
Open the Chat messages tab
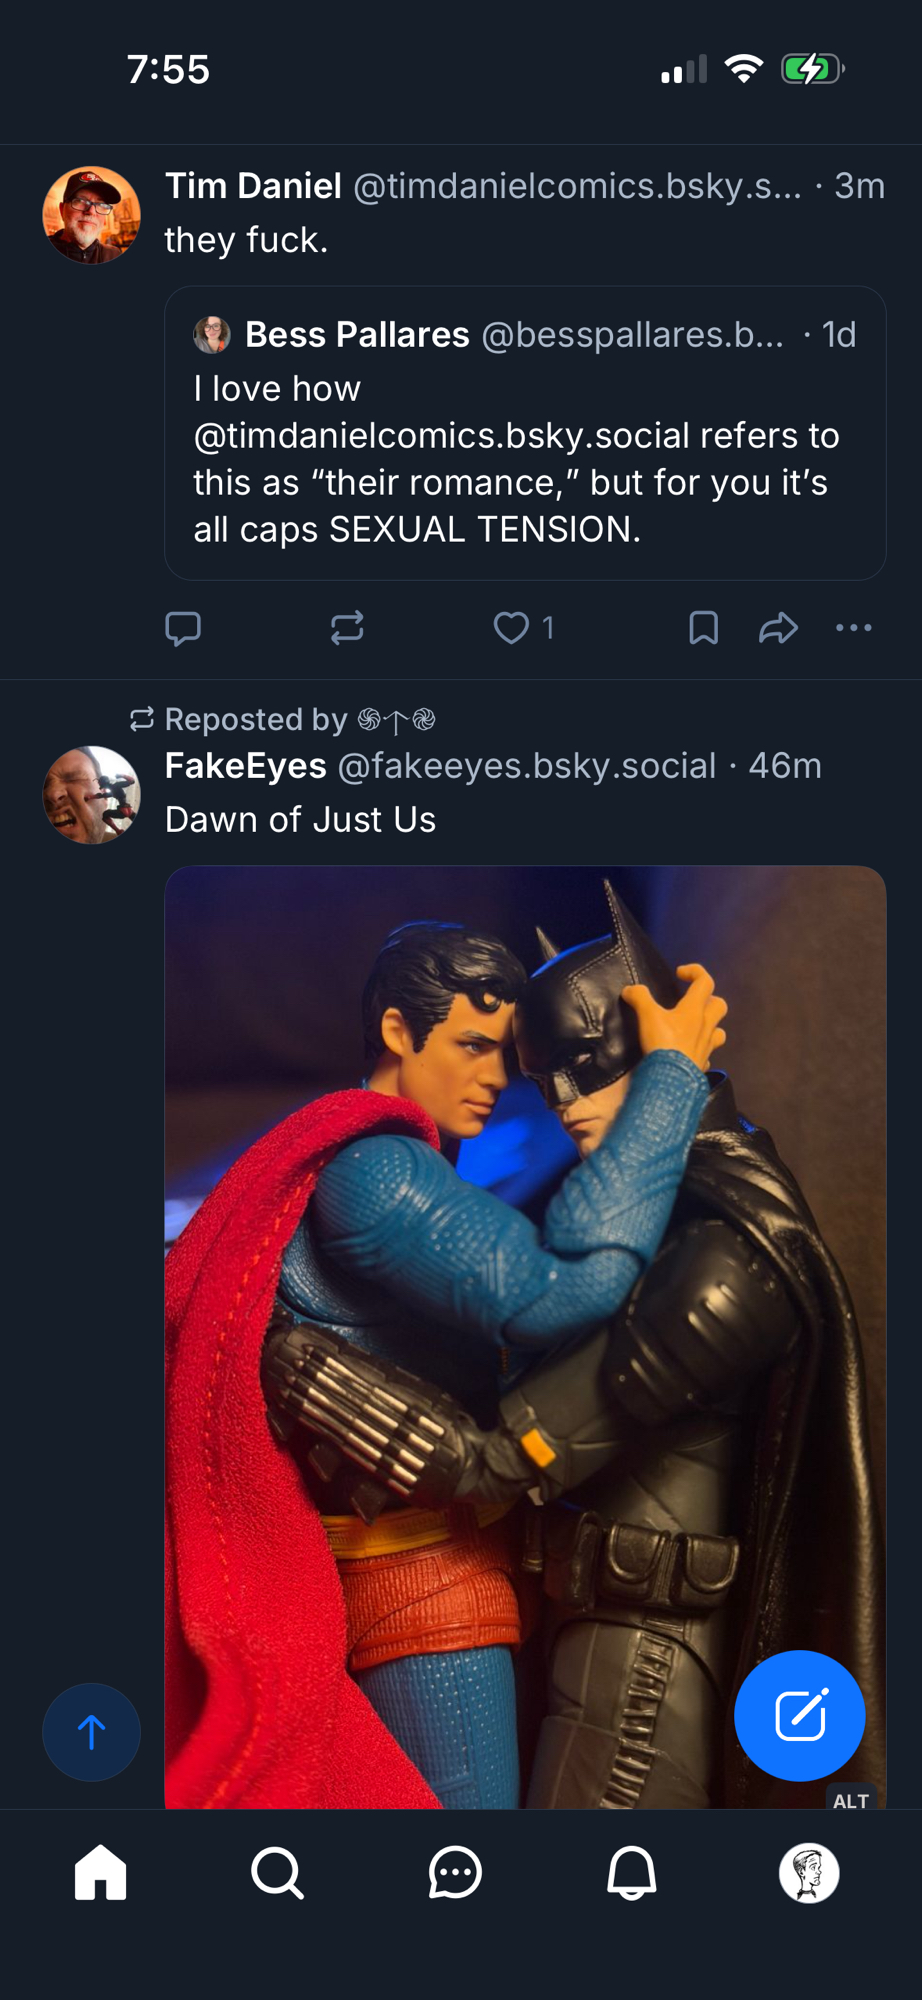455,1873
